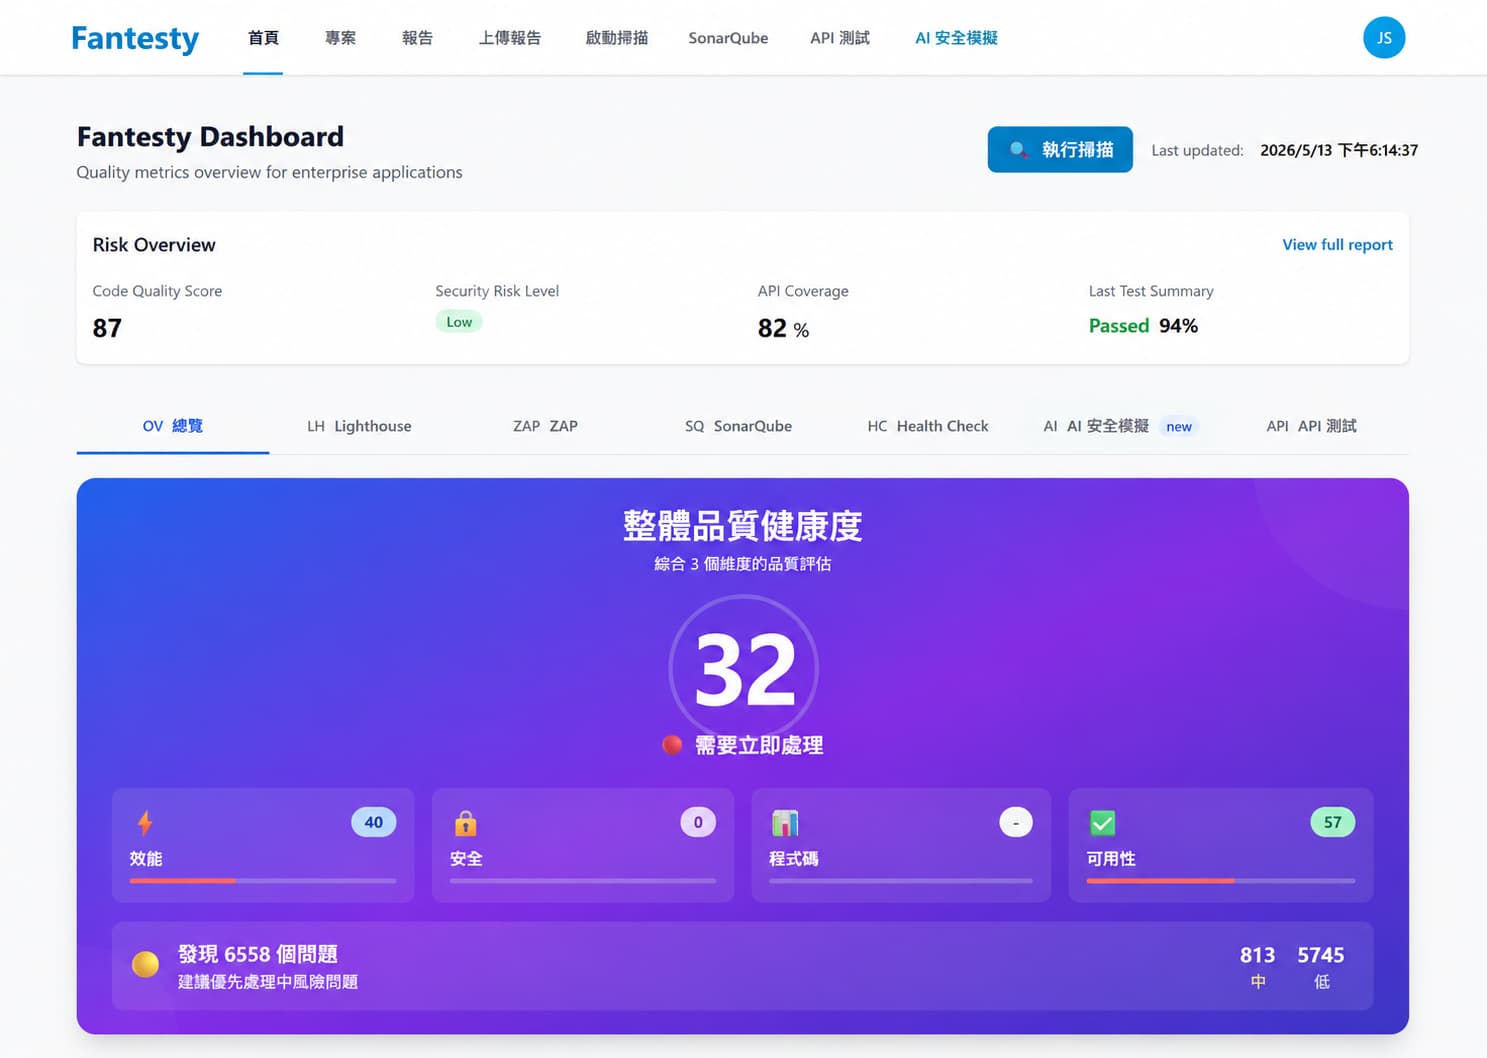Switch to the HC Health Check tab
Viewport: 1487px width, 1058px height.
(928, 426)
